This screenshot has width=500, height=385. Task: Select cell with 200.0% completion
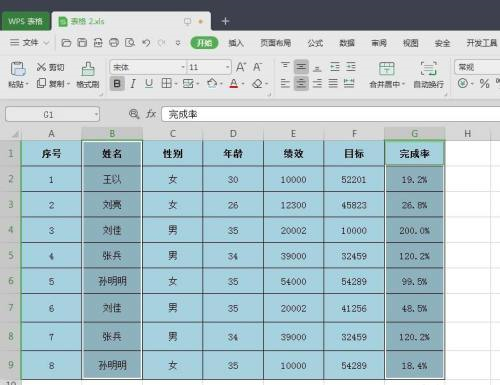[414, 230]
